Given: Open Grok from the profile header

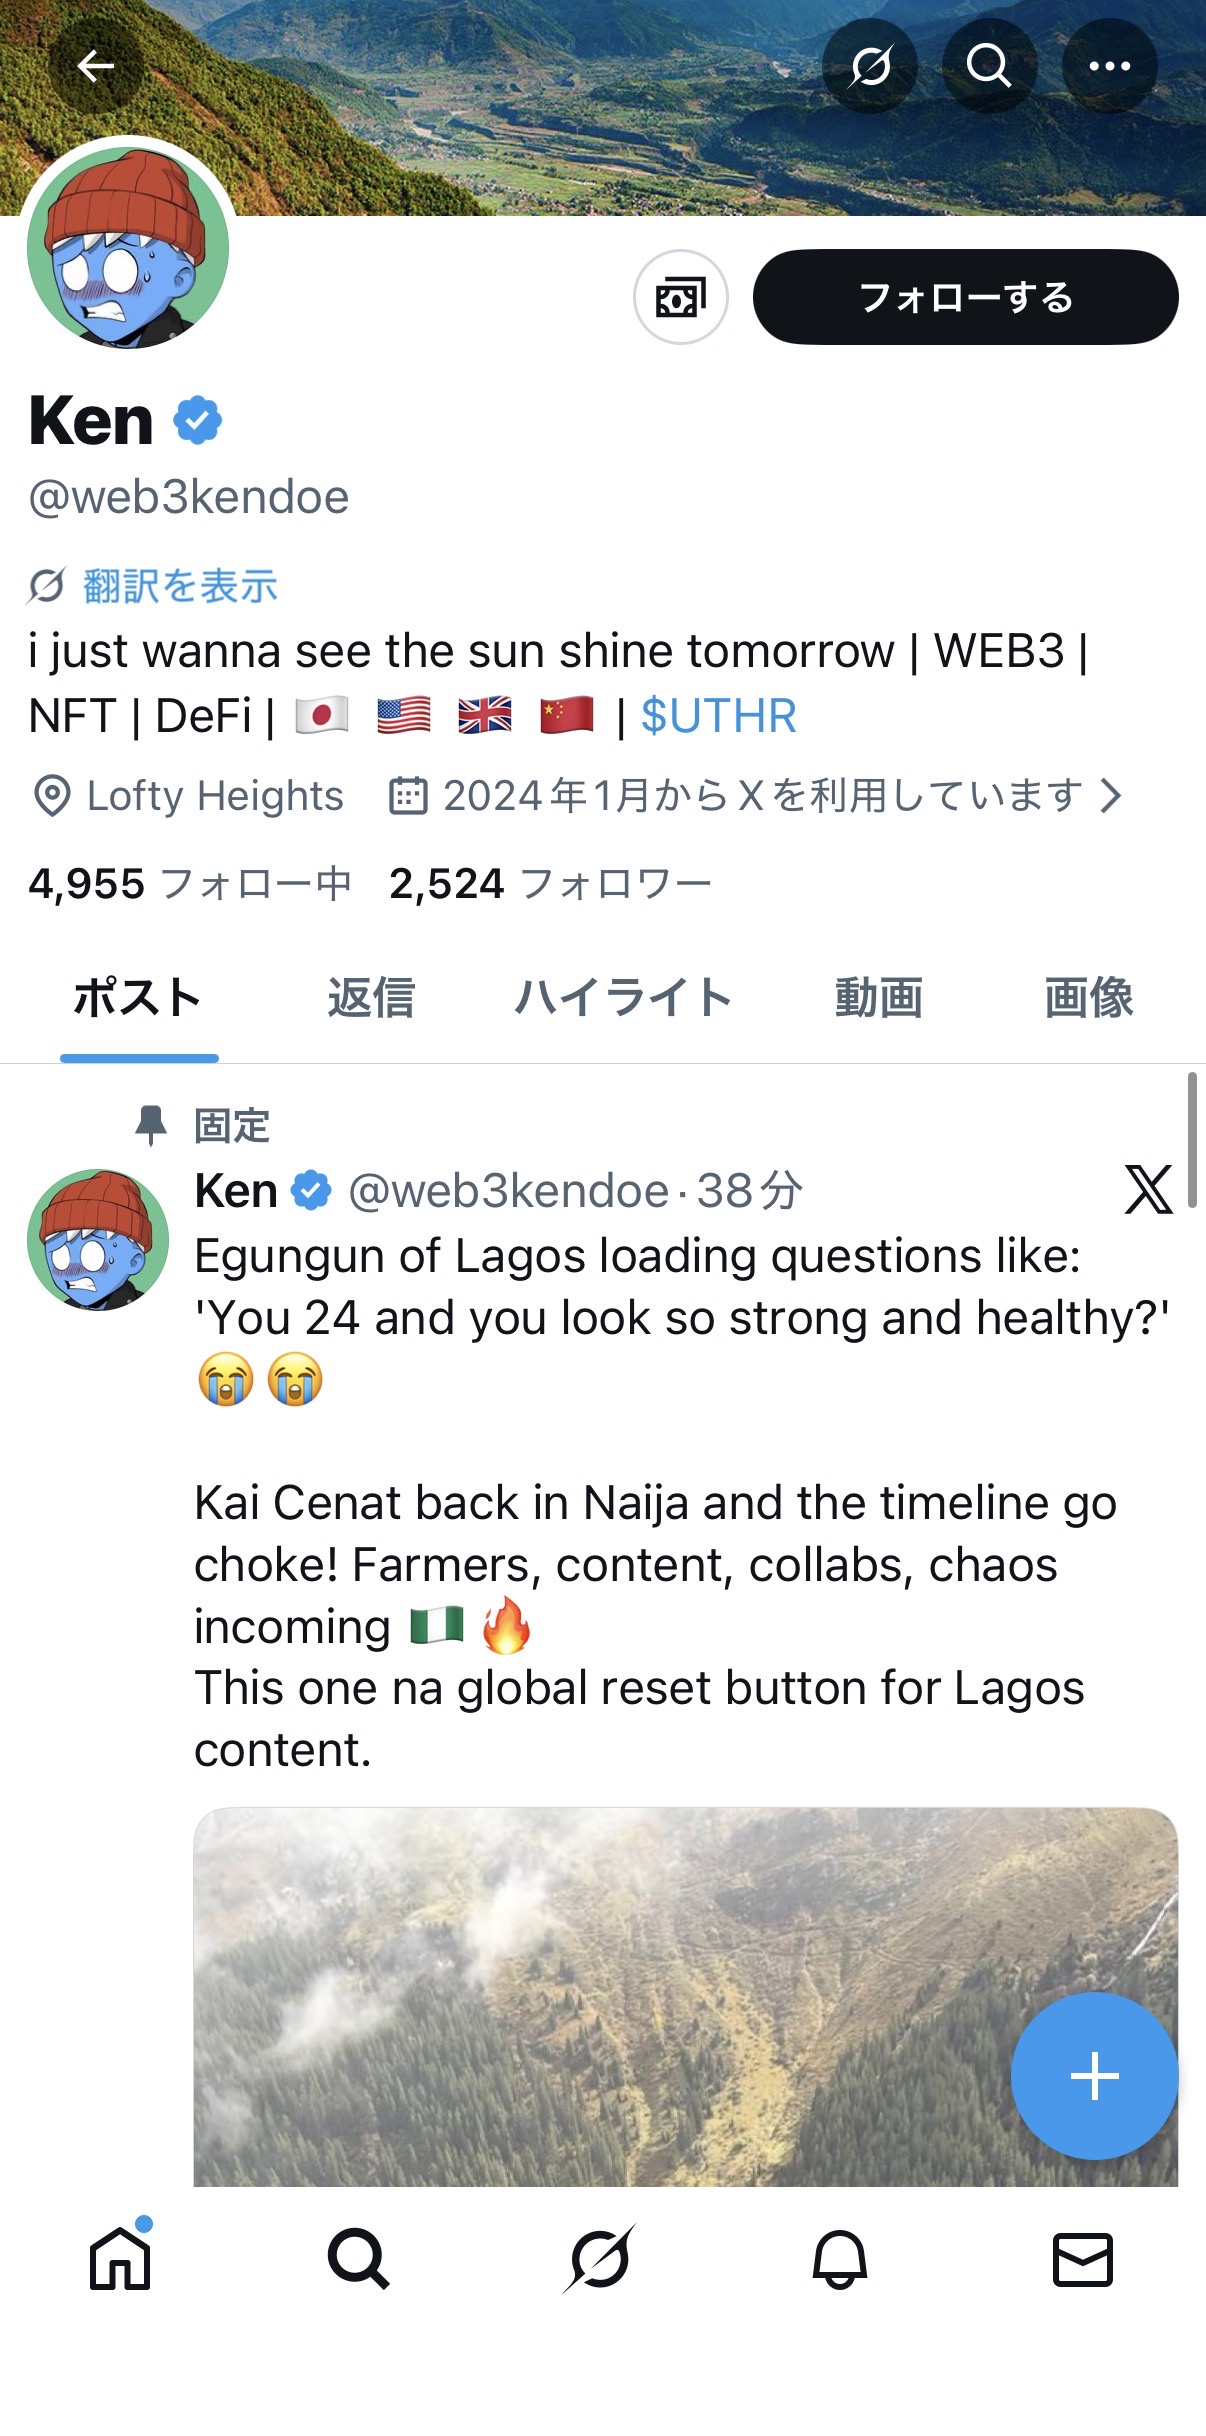Looking at the screenshot, I should pyautogui.click(x=870, y=66).
